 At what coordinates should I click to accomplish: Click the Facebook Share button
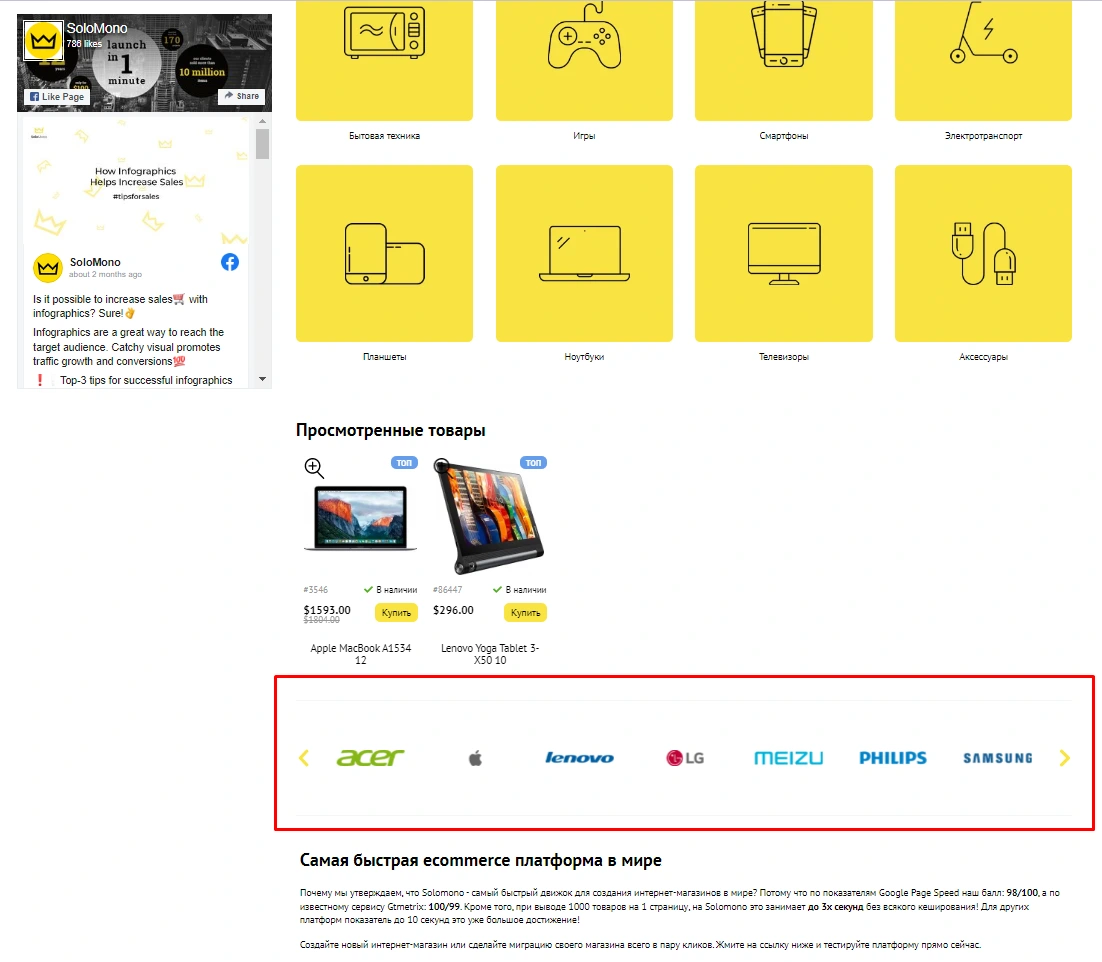click(x=241, y=96)
